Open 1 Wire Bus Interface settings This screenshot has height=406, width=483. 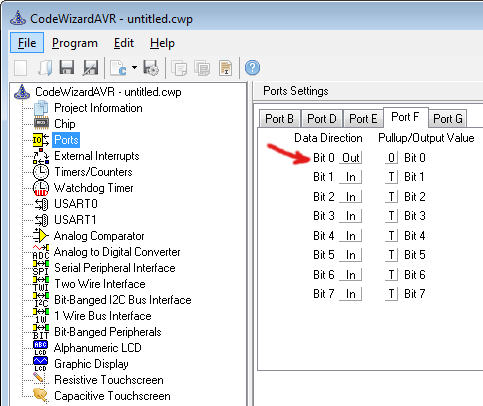point(103,316)
